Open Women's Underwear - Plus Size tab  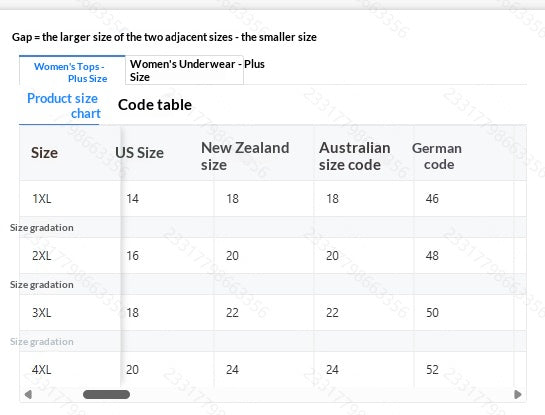184,70
